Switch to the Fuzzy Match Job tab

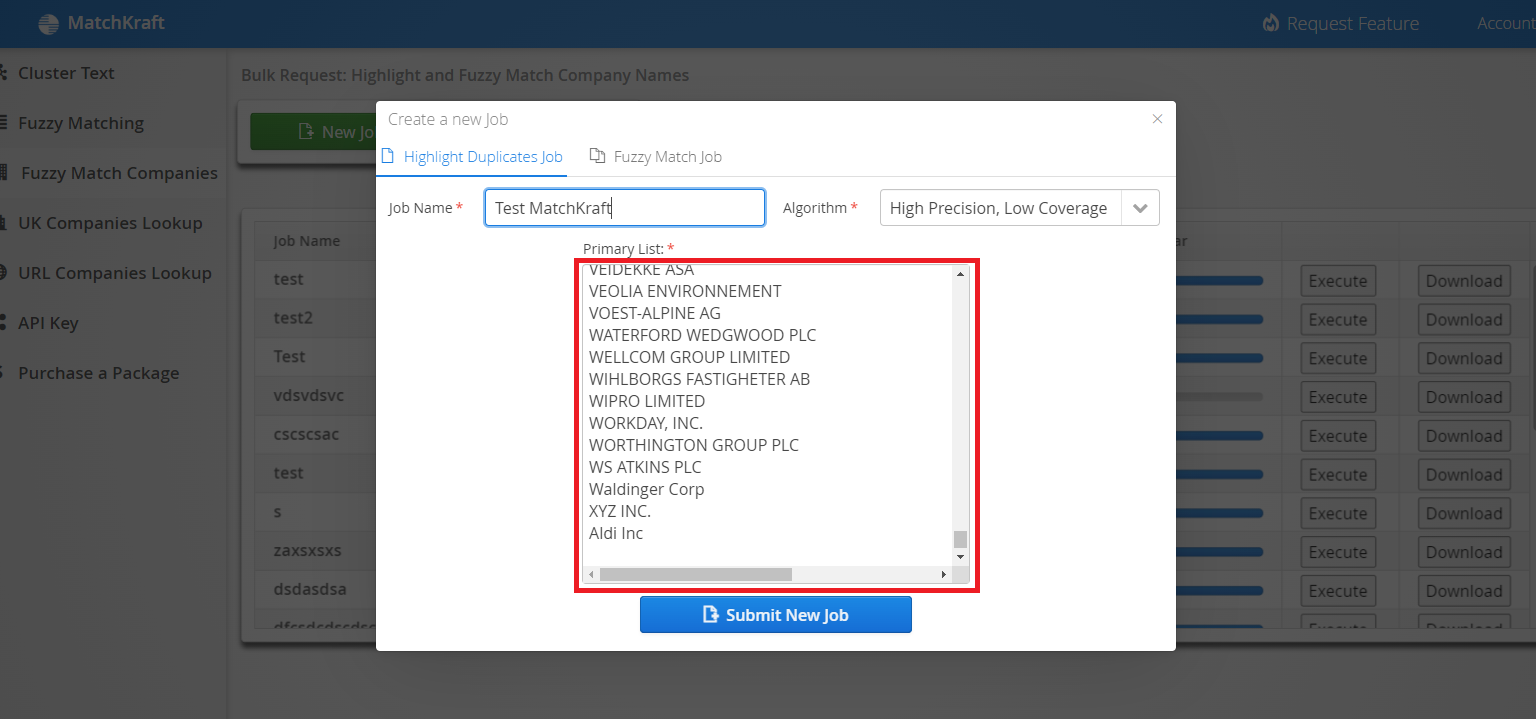click(656, 156)
